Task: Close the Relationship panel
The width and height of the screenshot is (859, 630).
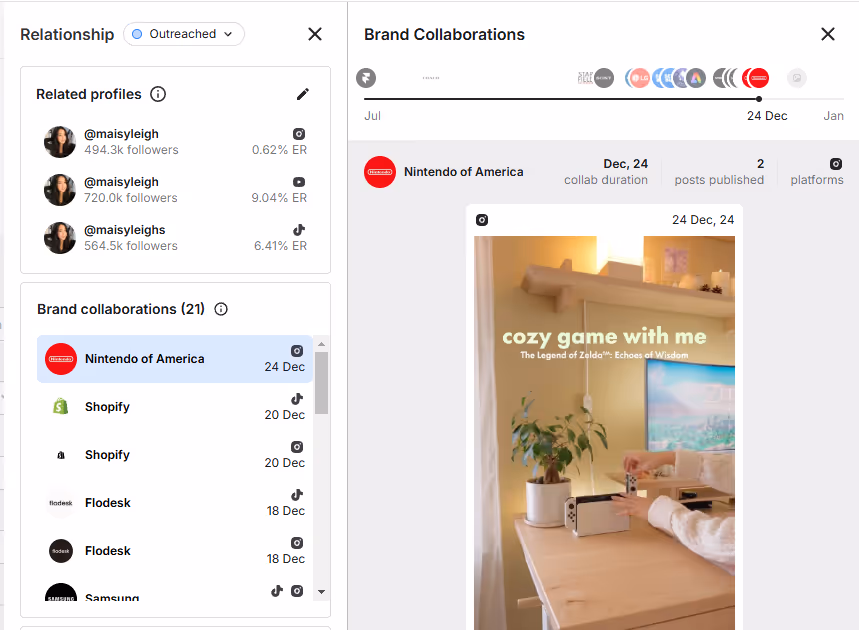Action: [315, 34]
